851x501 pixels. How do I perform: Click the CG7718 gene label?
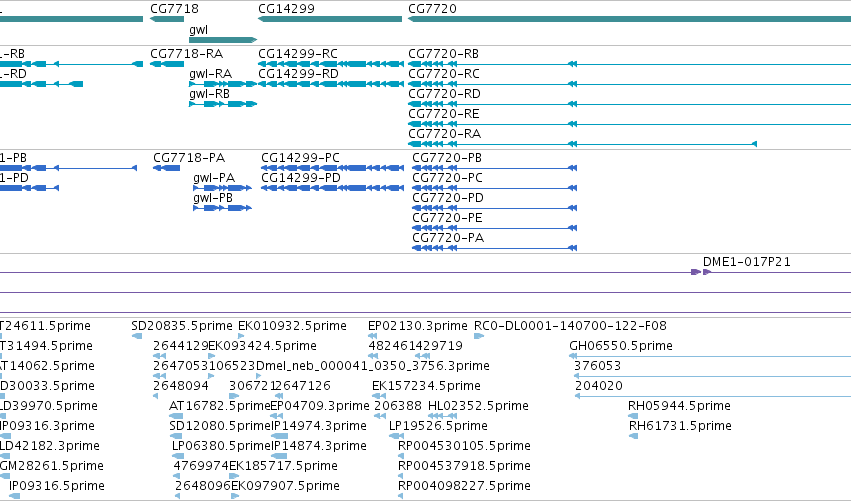(x=174, y=9)
